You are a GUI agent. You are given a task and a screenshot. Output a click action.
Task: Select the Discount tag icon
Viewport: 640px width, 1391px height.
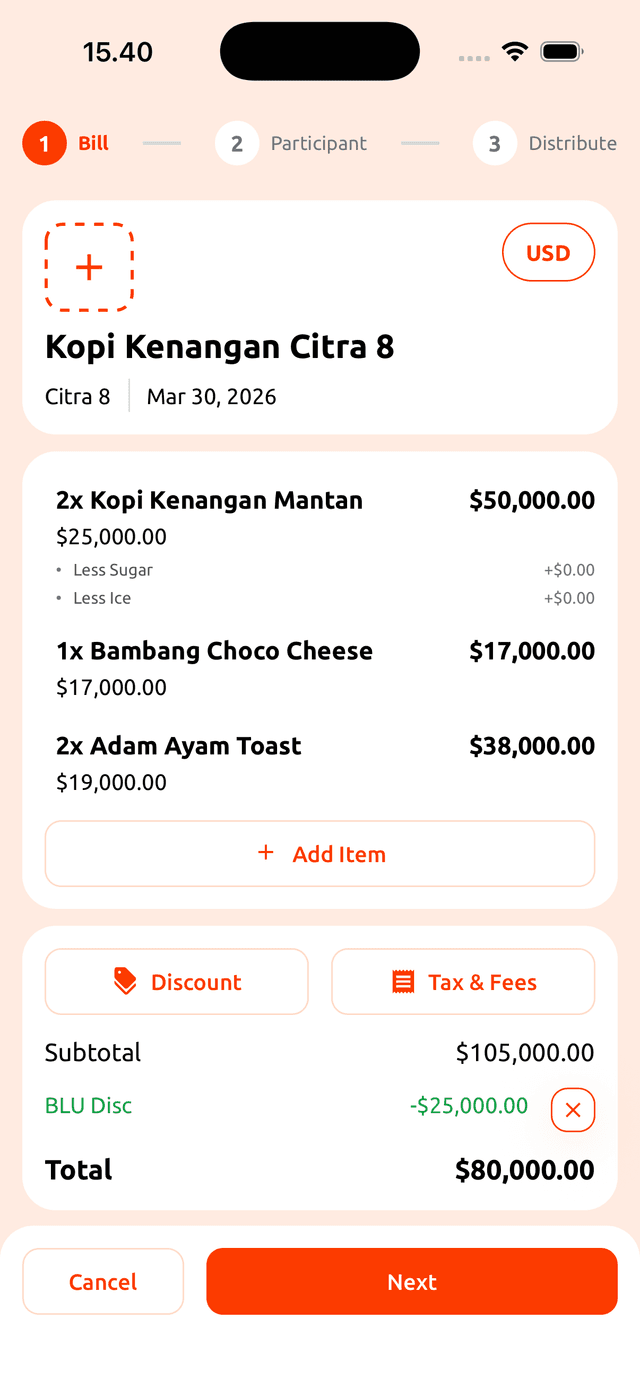pos(125,981)
